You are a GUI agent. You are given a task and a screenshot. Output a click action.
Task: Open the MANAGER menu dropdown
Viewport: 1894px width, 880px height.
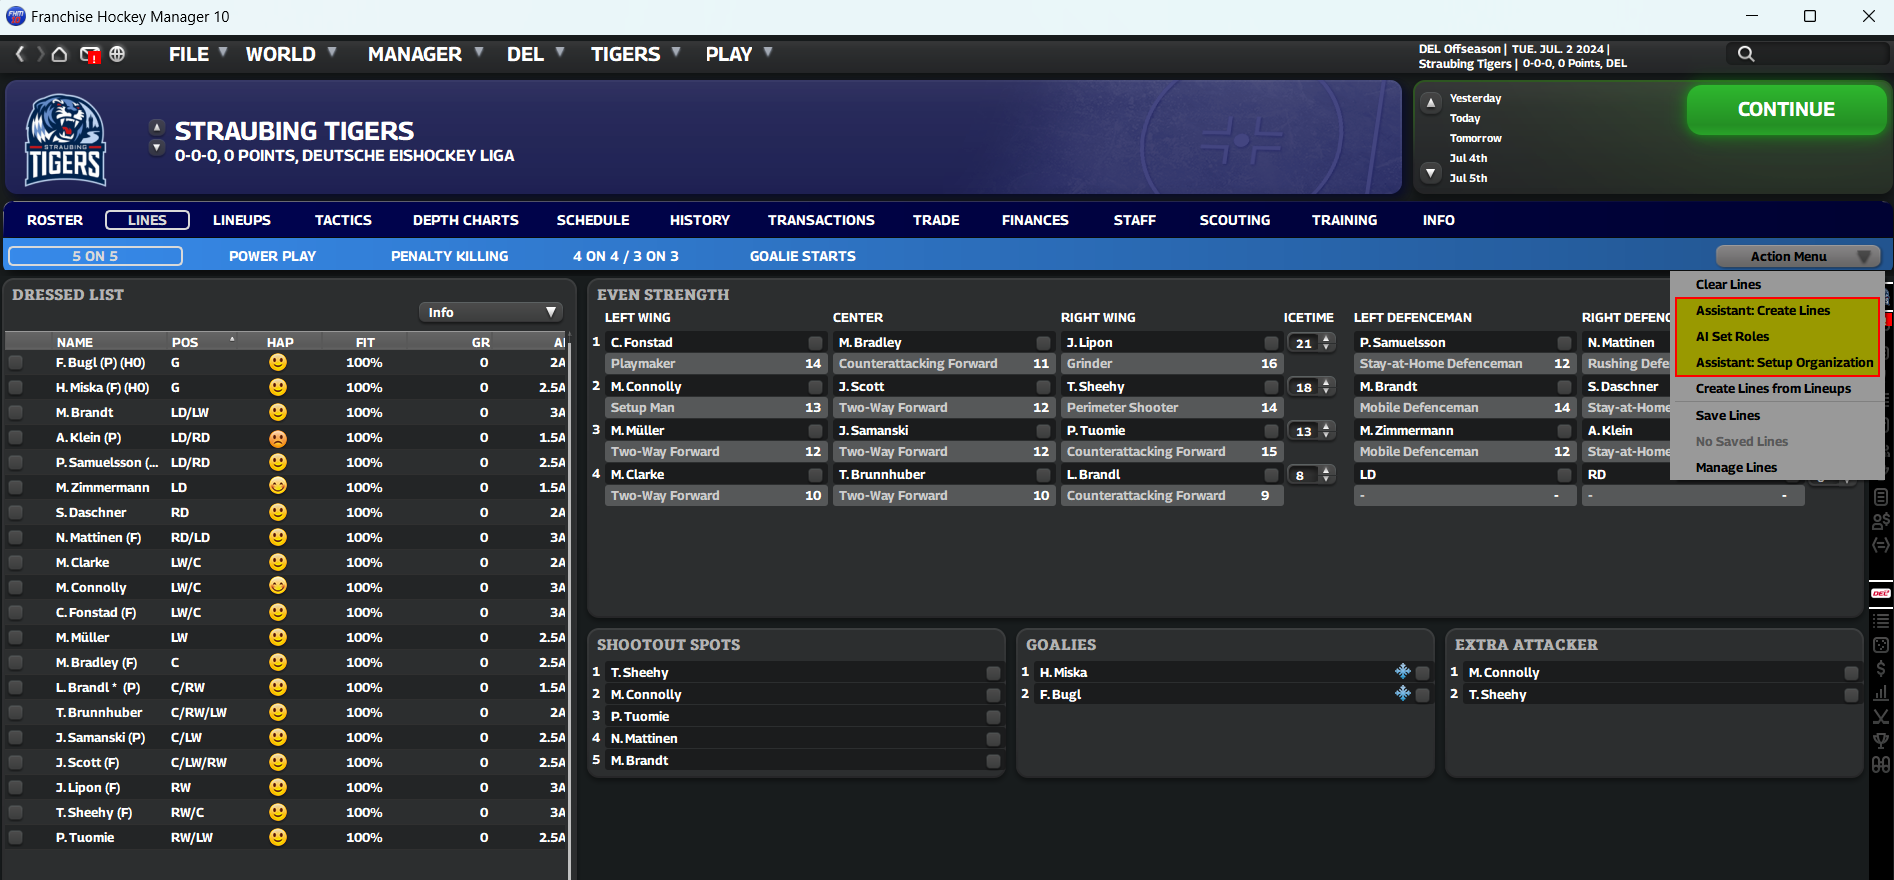425,54
